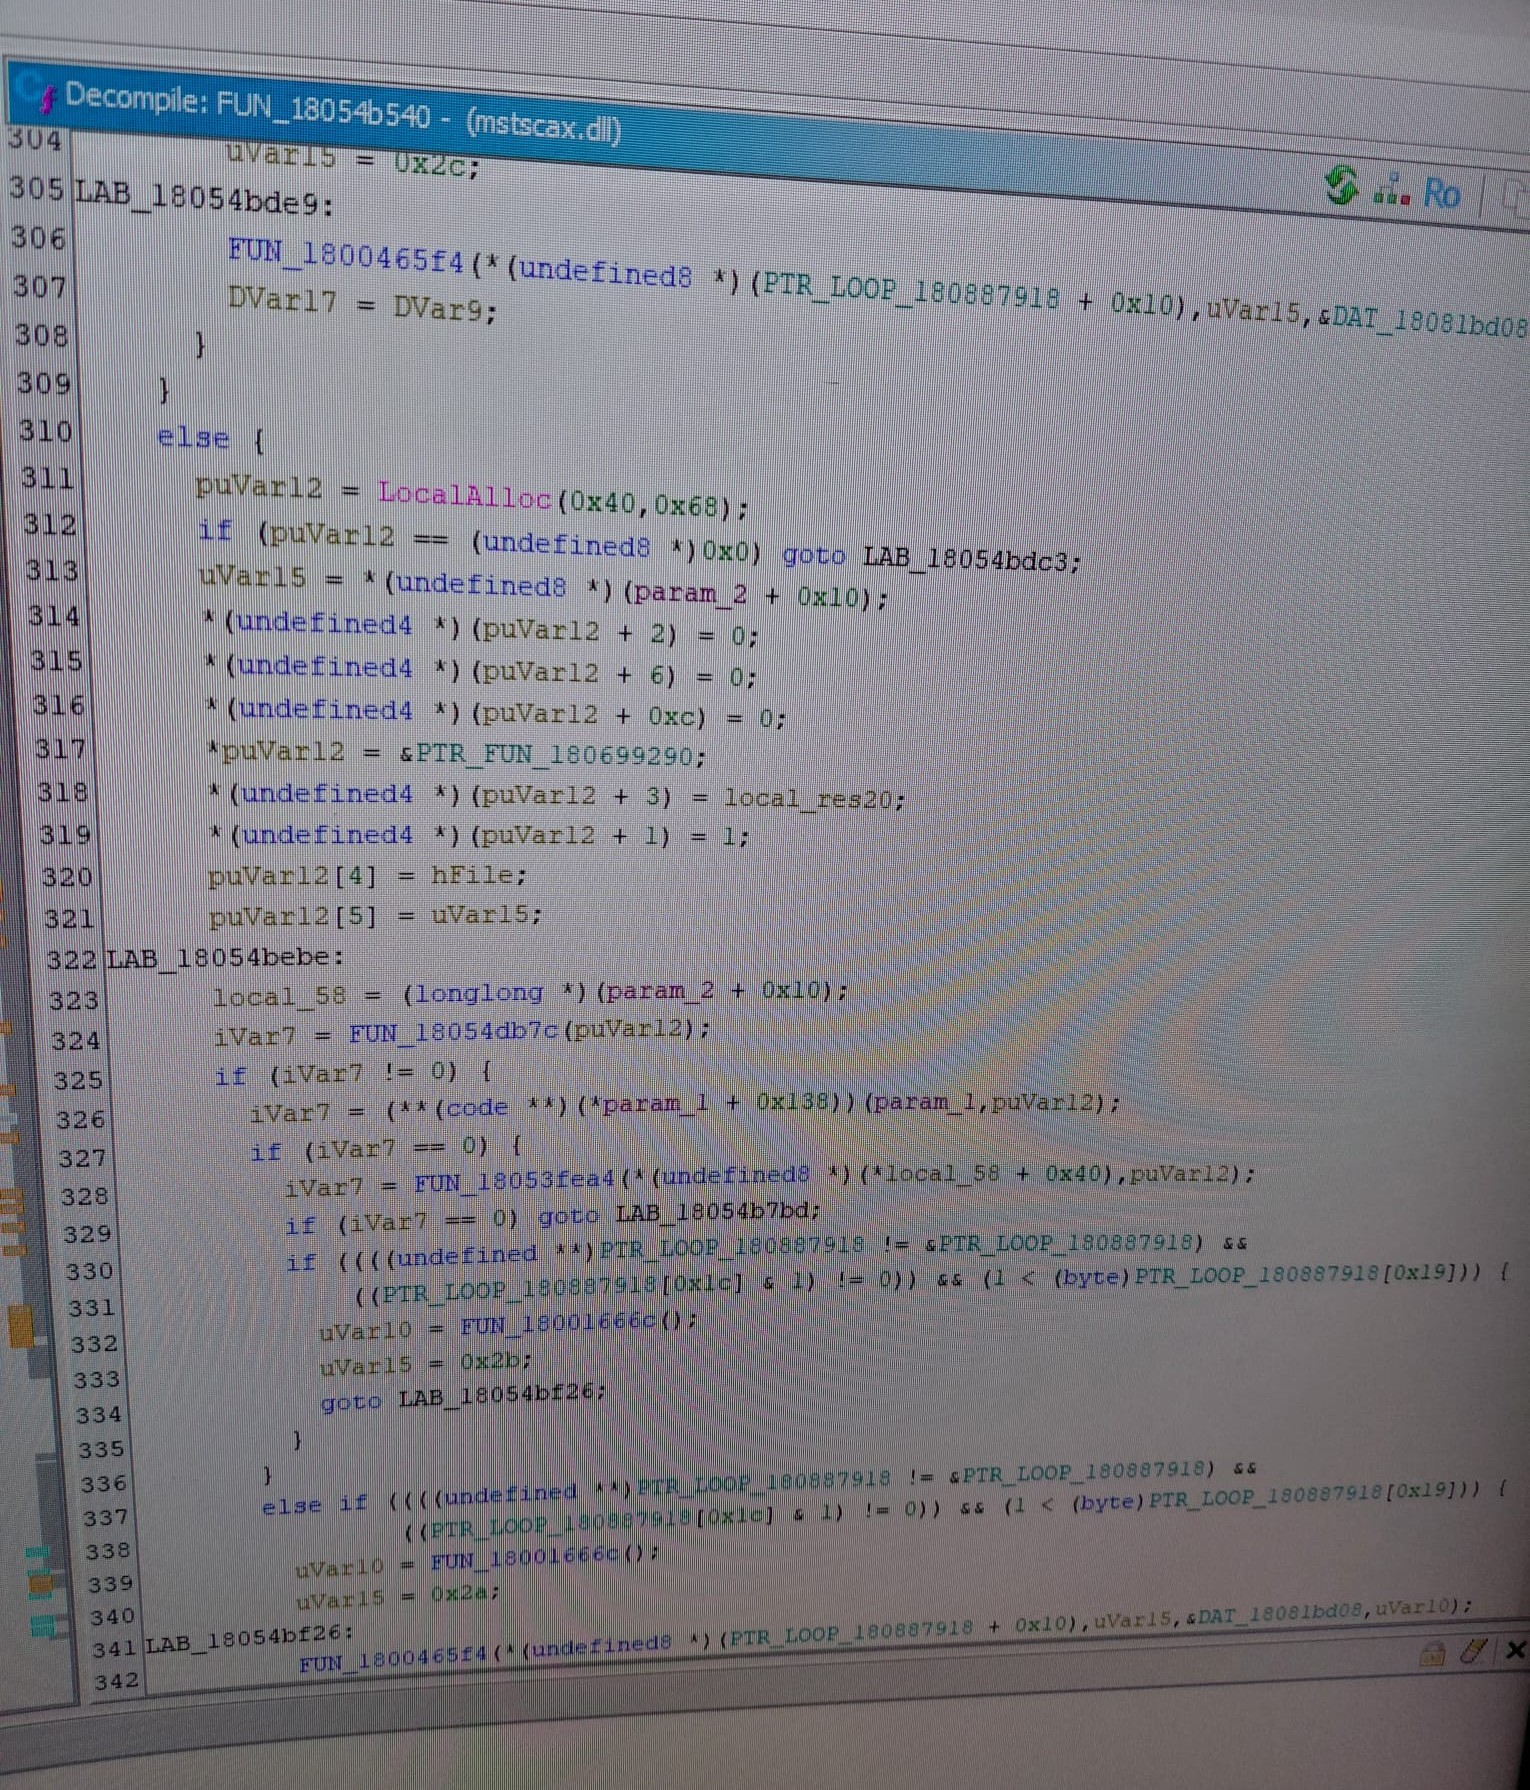Click the eraser clear icon in bottom panel
The height and width of the screenshot is (1790, 1530).
pyautogui.click(x=1473, y=1651)
